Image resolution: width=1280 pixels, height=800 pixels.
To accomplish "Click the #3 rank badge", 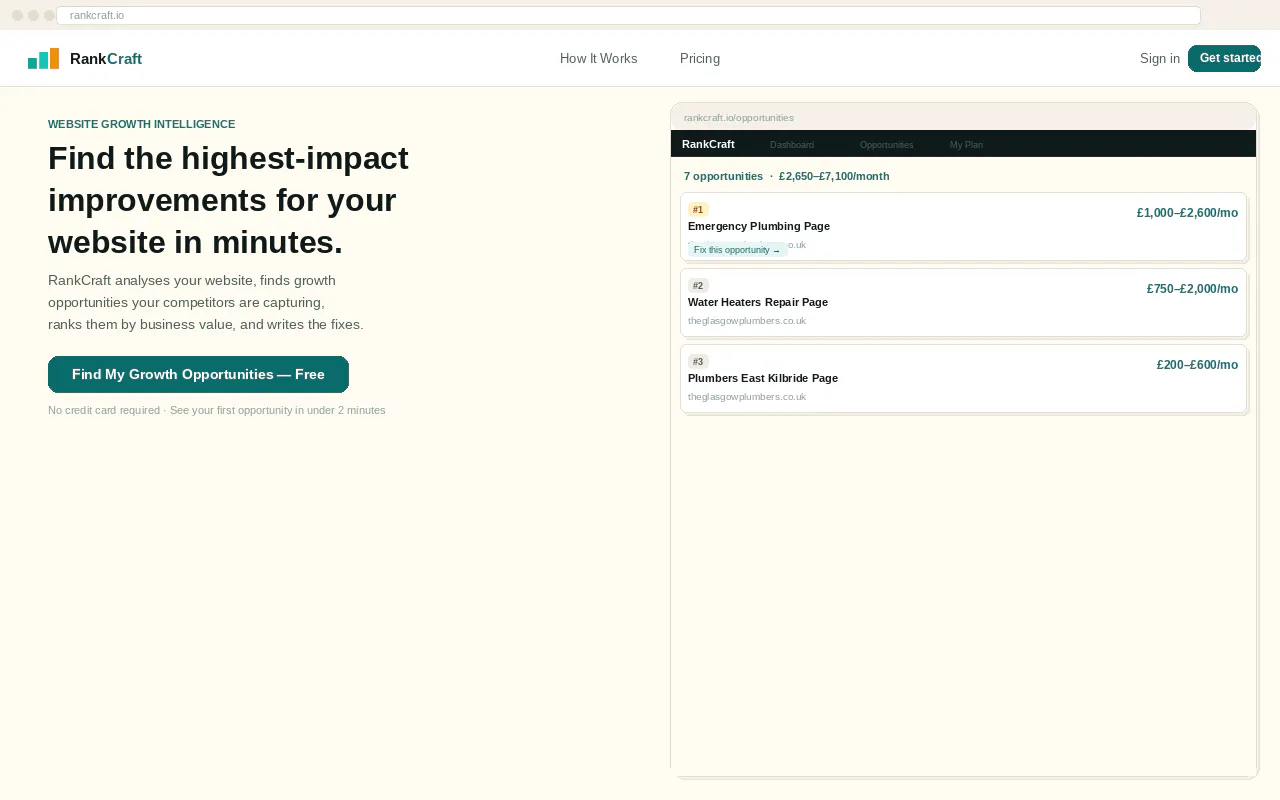I will tap(698, 361).
